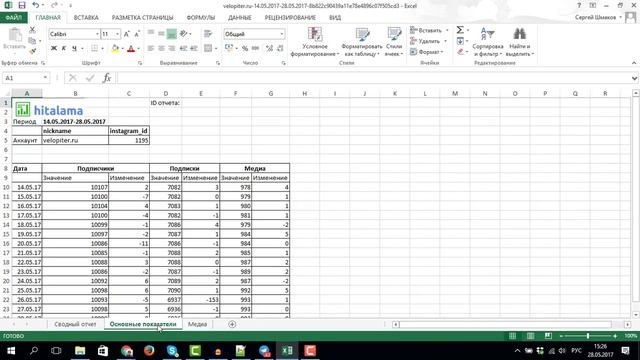Open the Сергей Шмаков account dropdown
This screenshot has height=360, width=640.
pyautogui.click(x=598, y=18)
